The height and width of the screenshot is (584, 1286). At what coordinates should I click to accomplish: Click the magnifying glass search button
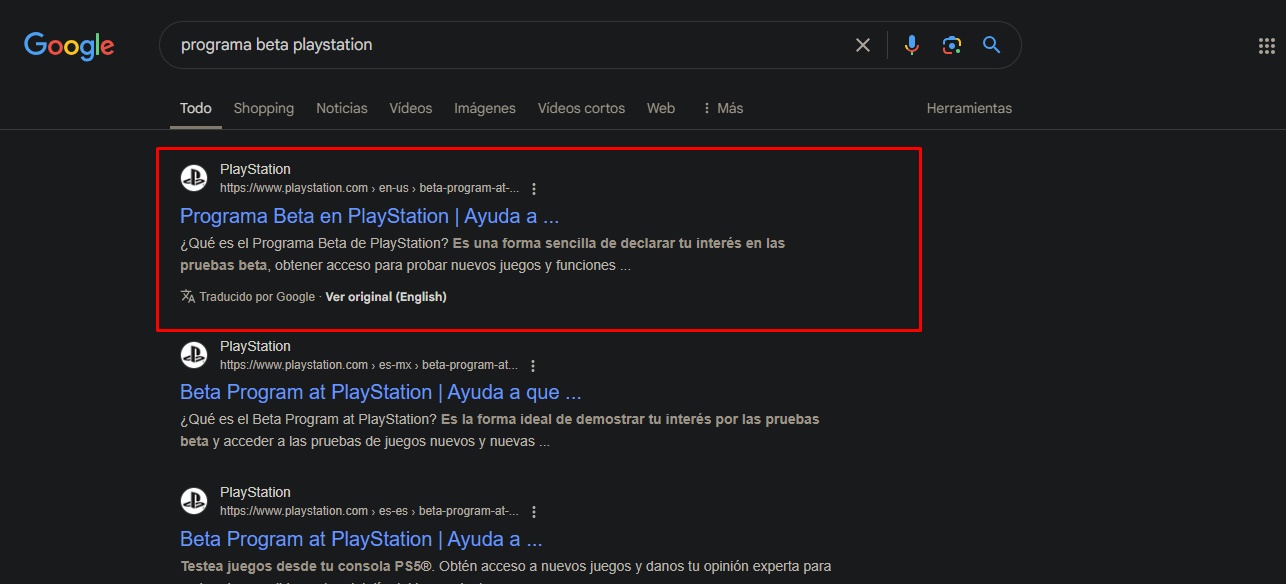(x=991, y=45)
